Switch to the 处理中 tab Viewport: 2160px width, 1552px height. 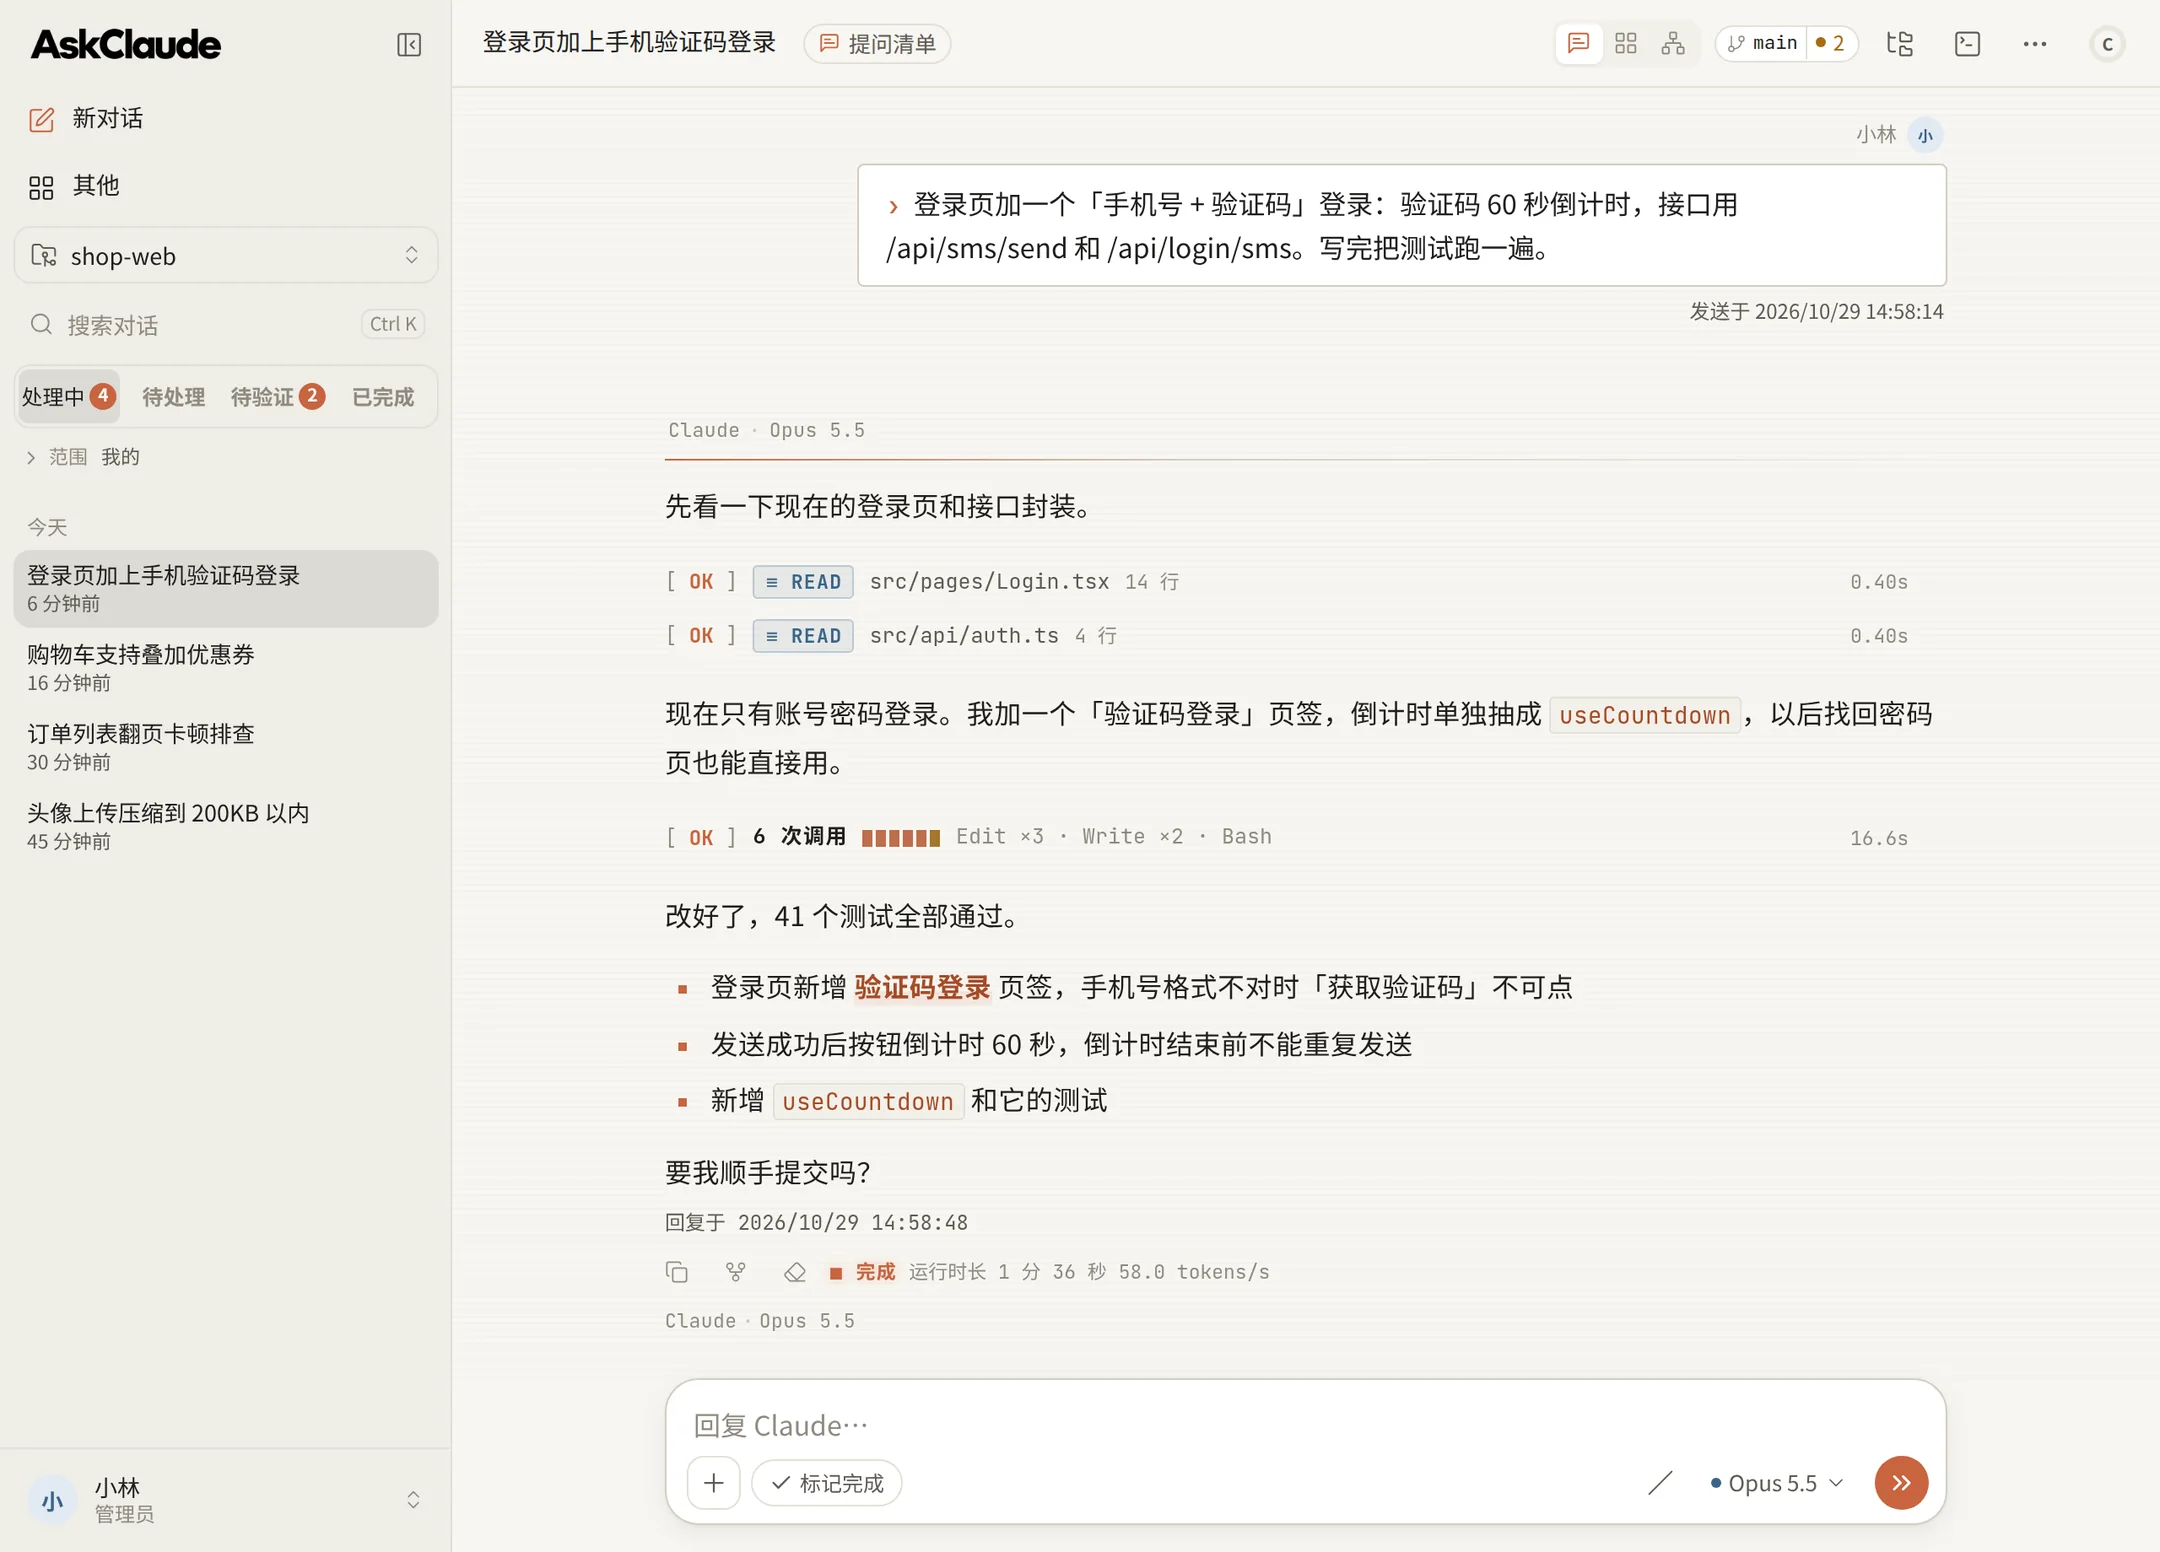[68, 397]
